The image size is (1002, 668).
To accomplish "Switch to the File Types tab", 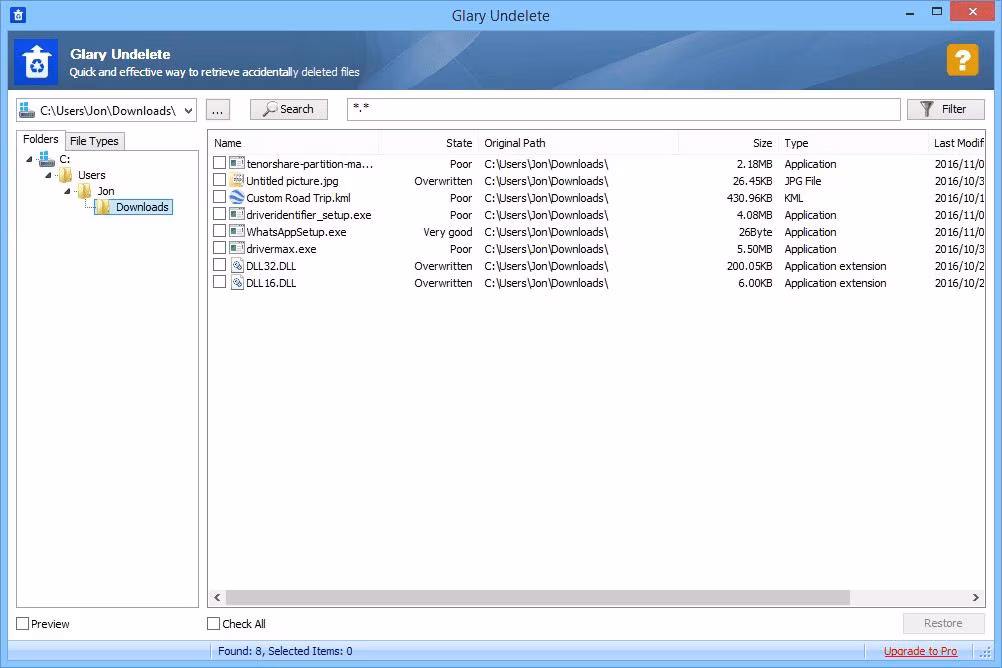I will tap(94, 141).
